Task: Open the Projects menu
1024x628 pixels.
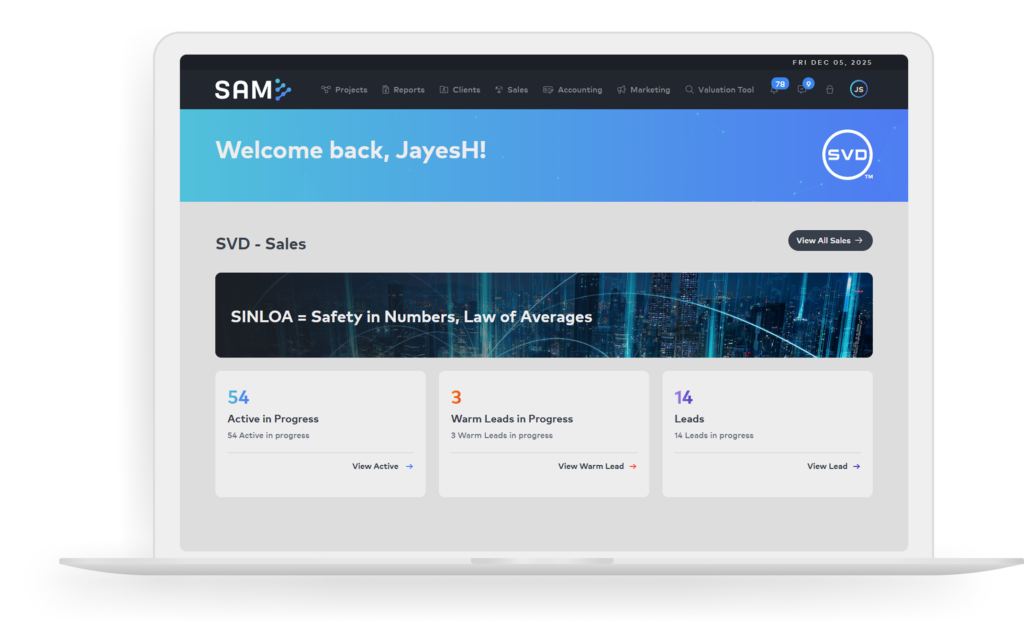Action: (344, 89)
